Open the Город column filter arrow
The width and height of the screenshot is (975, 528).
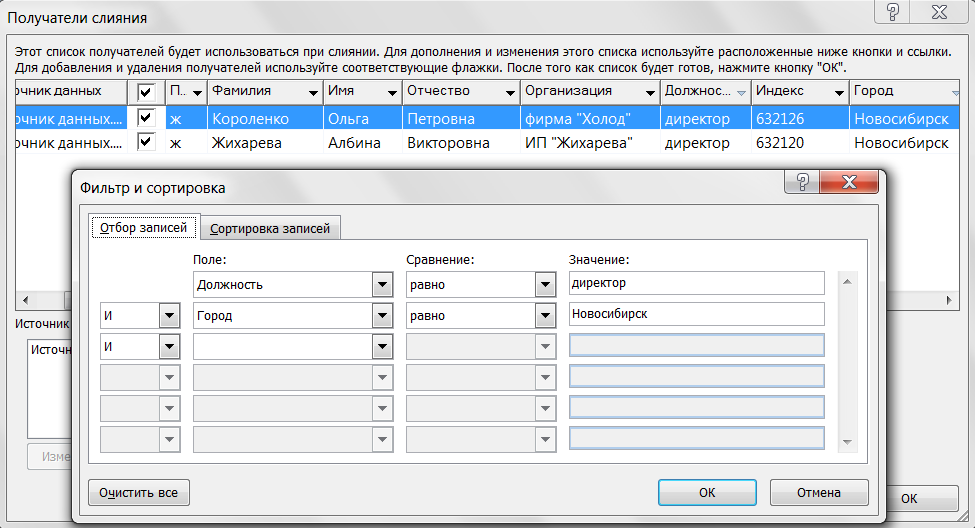click(955, 93)
